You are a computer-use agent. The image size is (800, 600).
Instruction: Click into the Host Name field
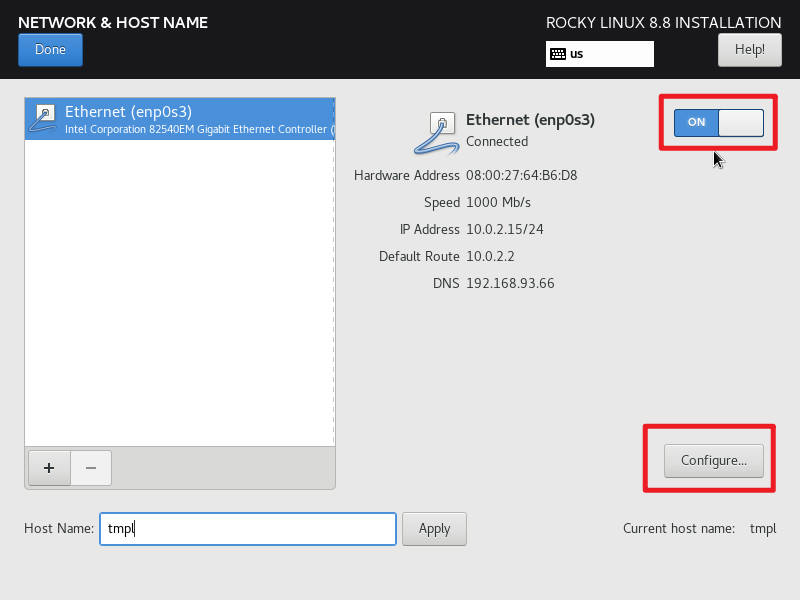pyautogui.click(x=248, y=529)
